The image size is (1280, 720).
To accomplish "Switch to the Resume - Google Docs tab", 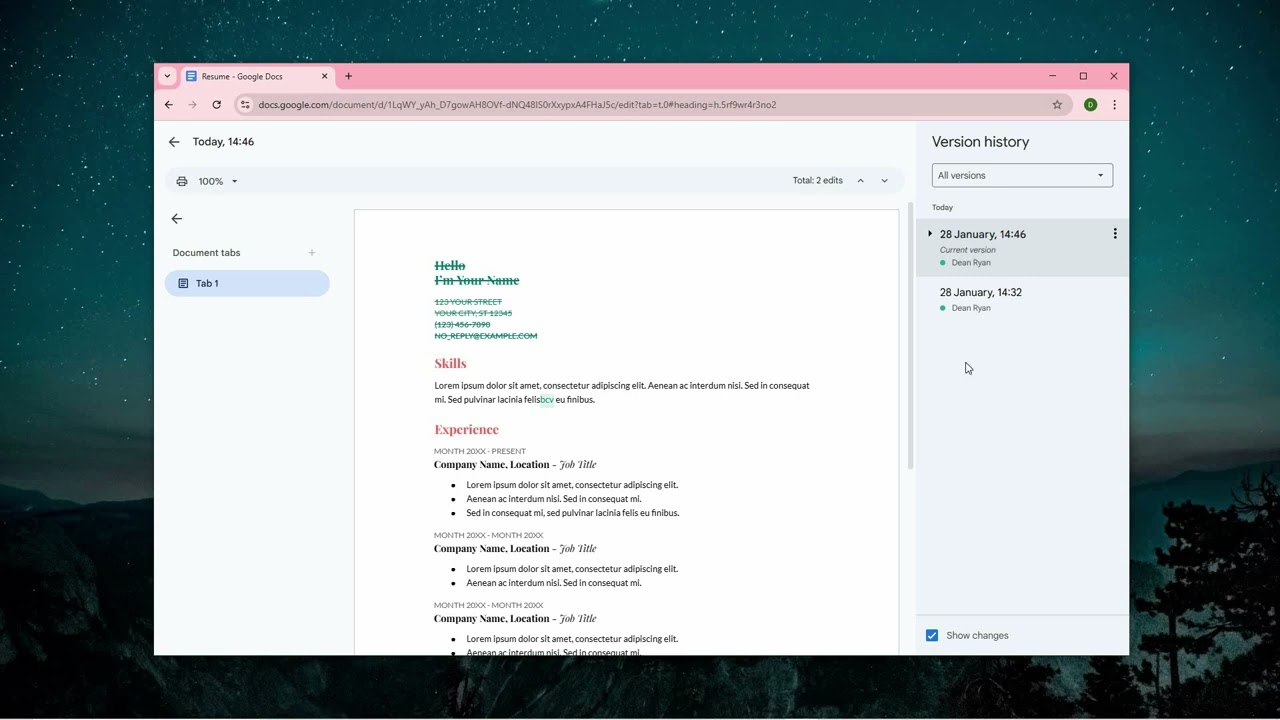I will (x=257, y=76).
